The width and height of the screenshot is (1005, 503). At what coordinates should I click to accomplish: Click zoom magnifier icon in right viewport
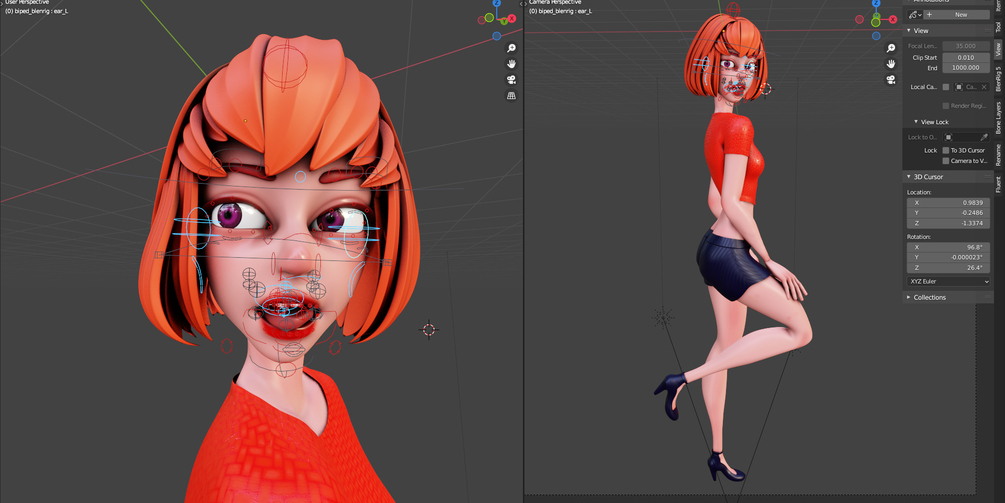pos(890,48)
